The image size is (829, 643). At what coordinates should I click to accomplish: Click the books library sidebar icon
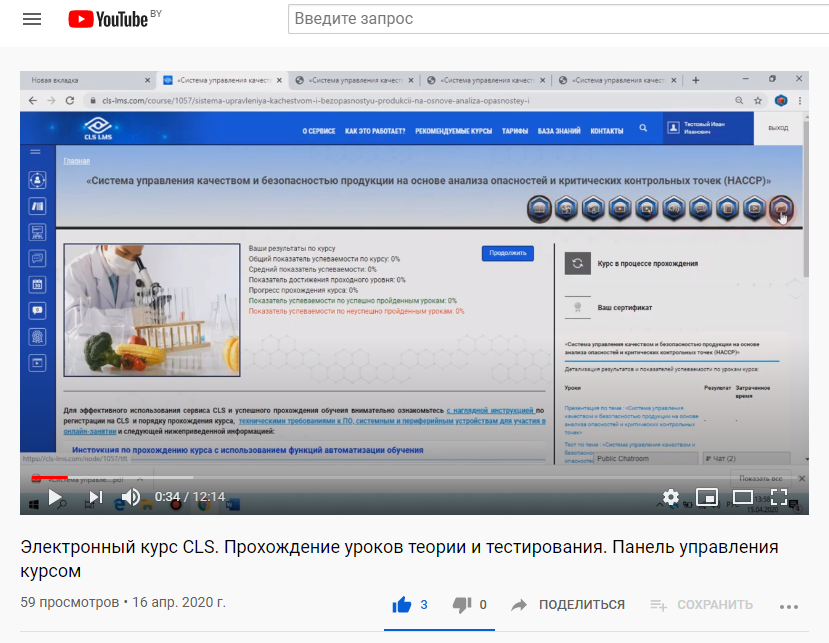(37, 206)
